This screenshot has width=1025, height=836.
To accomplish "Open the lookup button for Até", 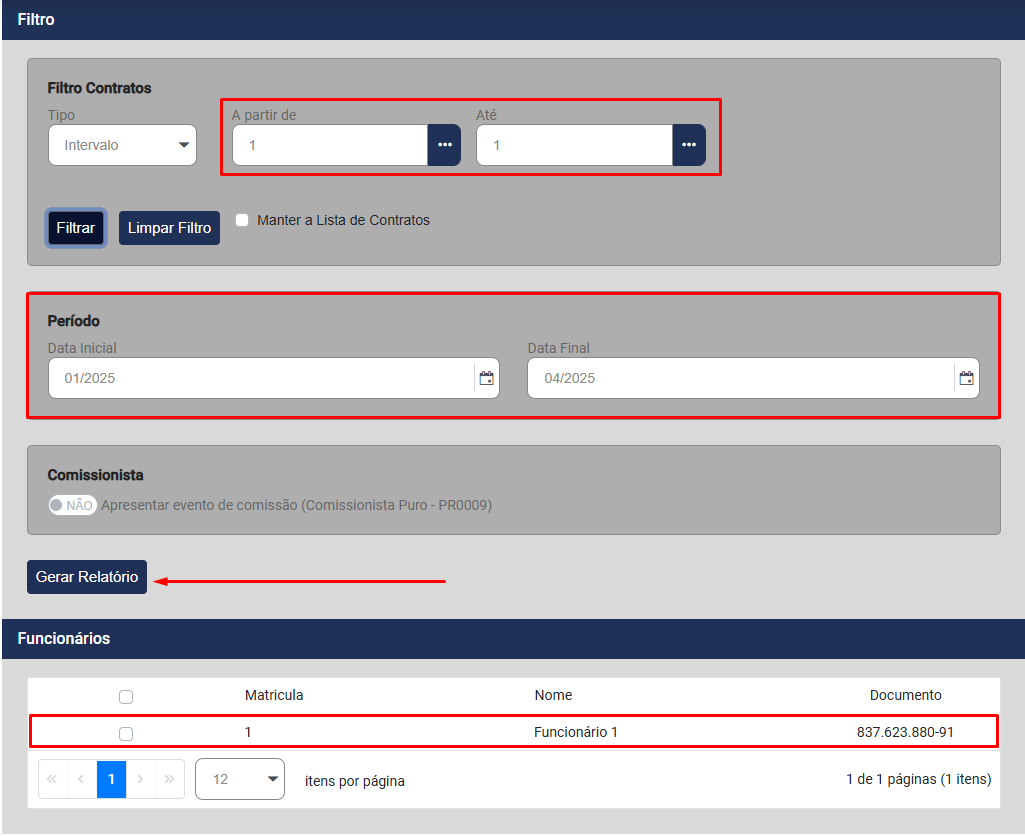I will (689, 145).
